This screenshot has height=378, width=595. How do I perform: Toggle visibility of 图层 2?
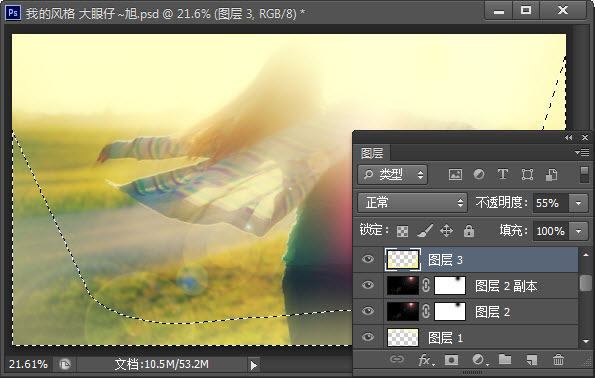tap(367, 311)
